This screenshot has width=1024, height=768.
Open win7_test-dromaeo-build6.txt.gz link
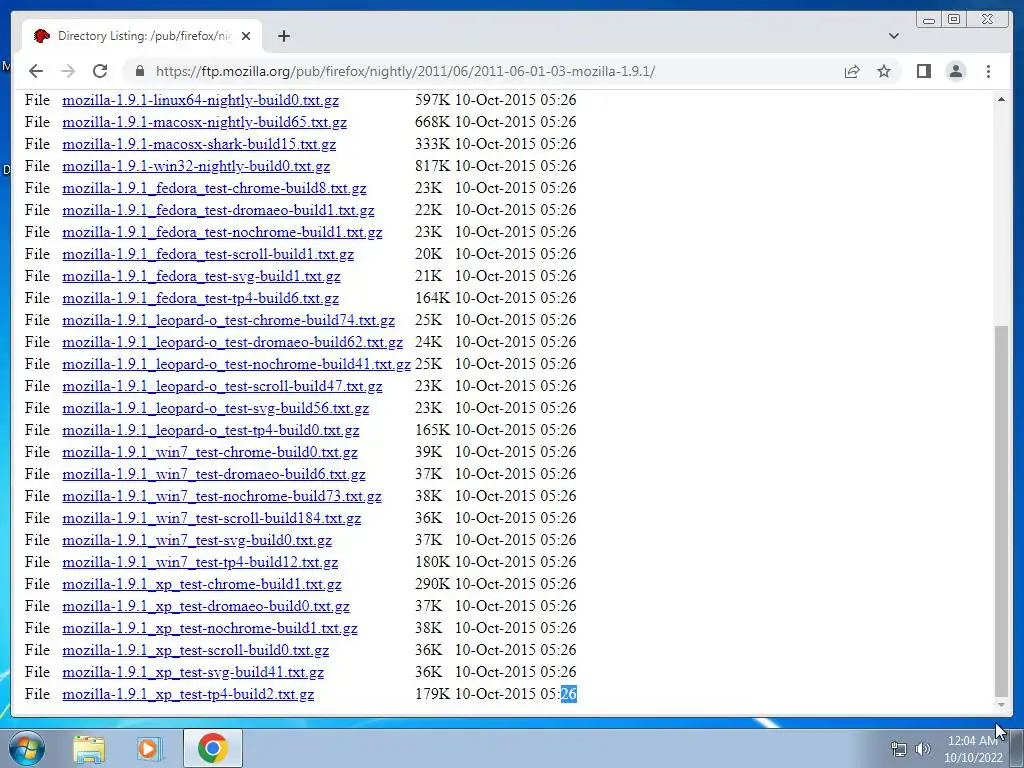[214, 474]
